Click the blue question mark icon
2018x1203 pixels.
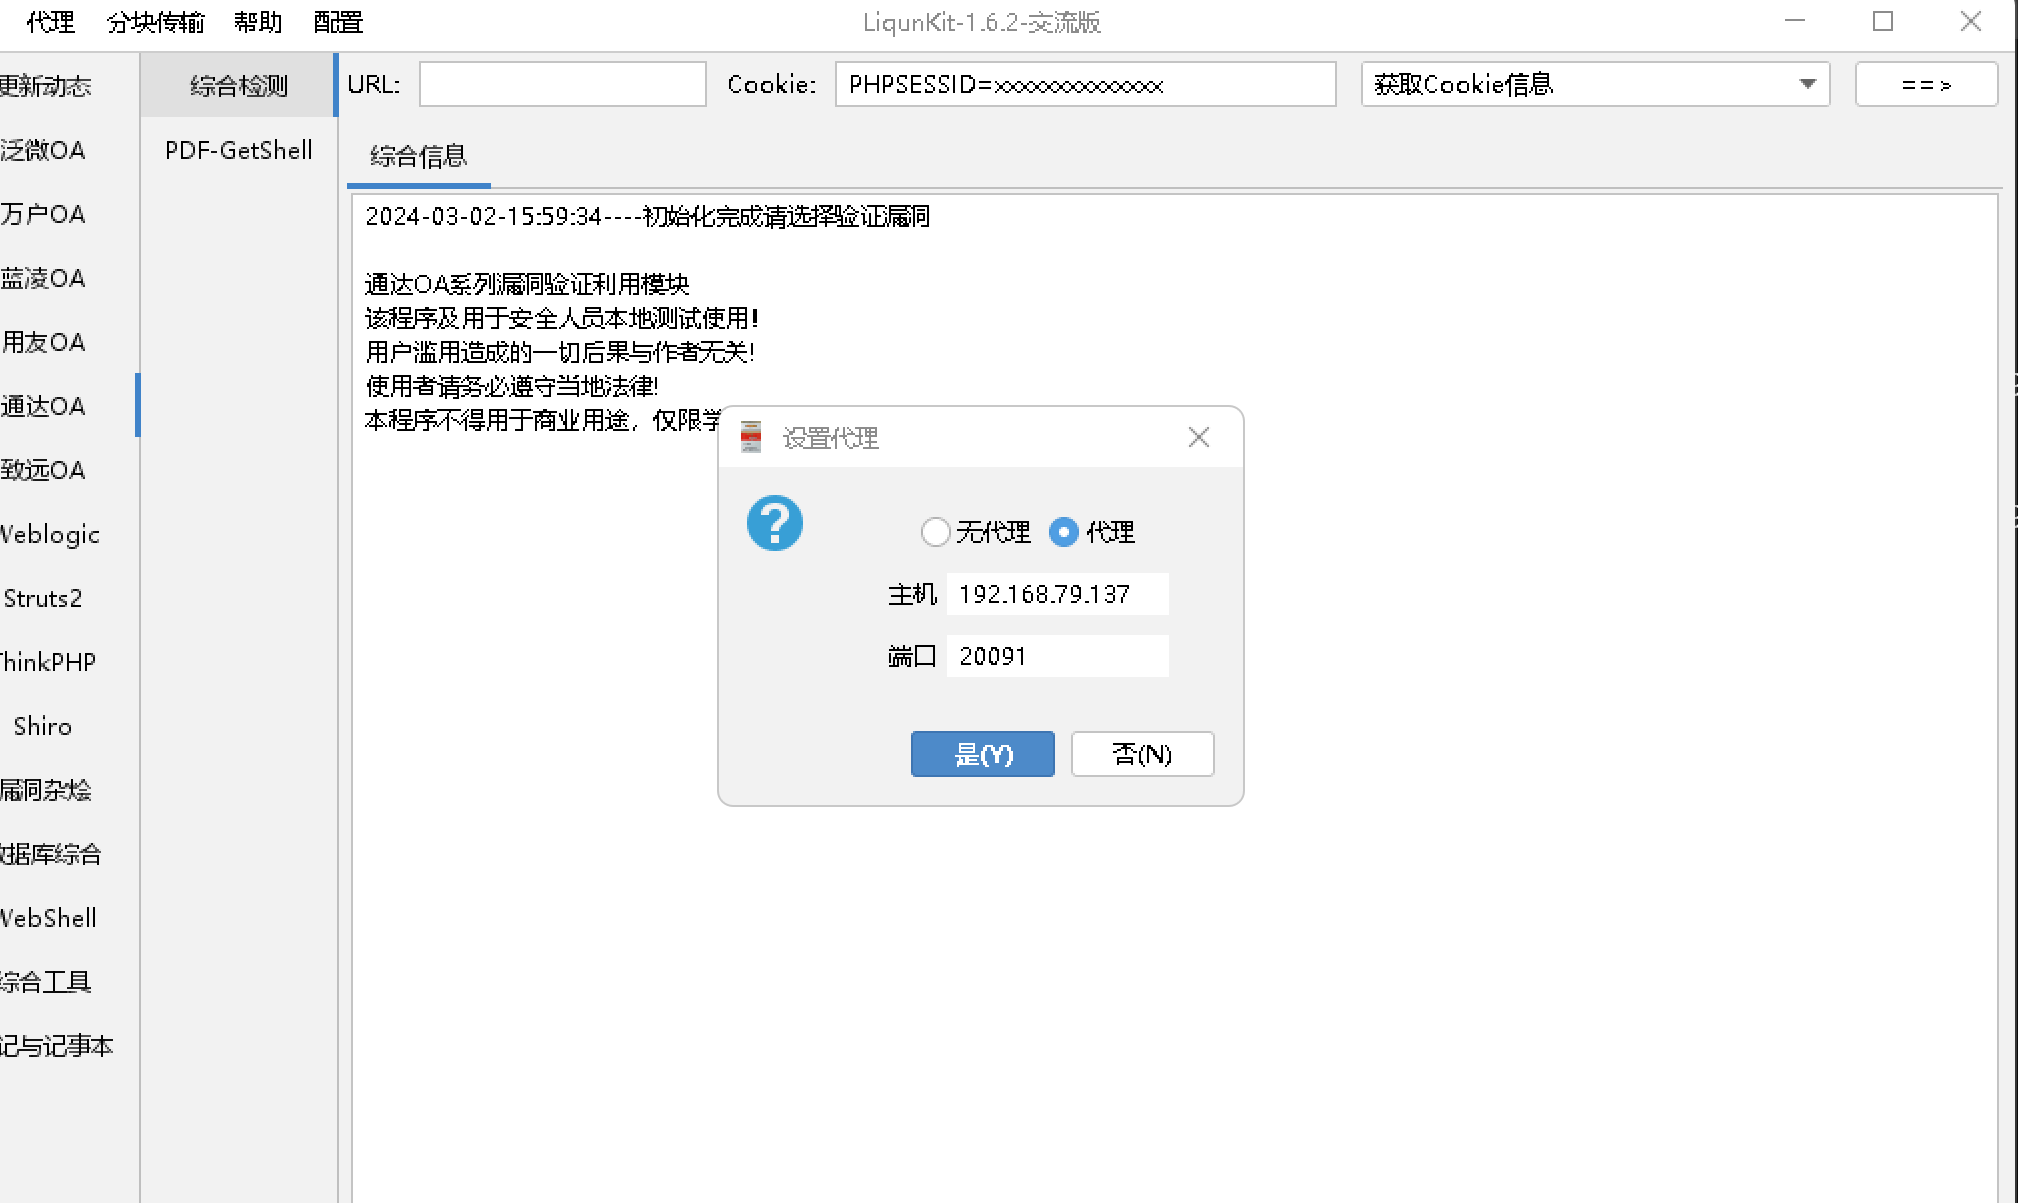coord(774,523)
